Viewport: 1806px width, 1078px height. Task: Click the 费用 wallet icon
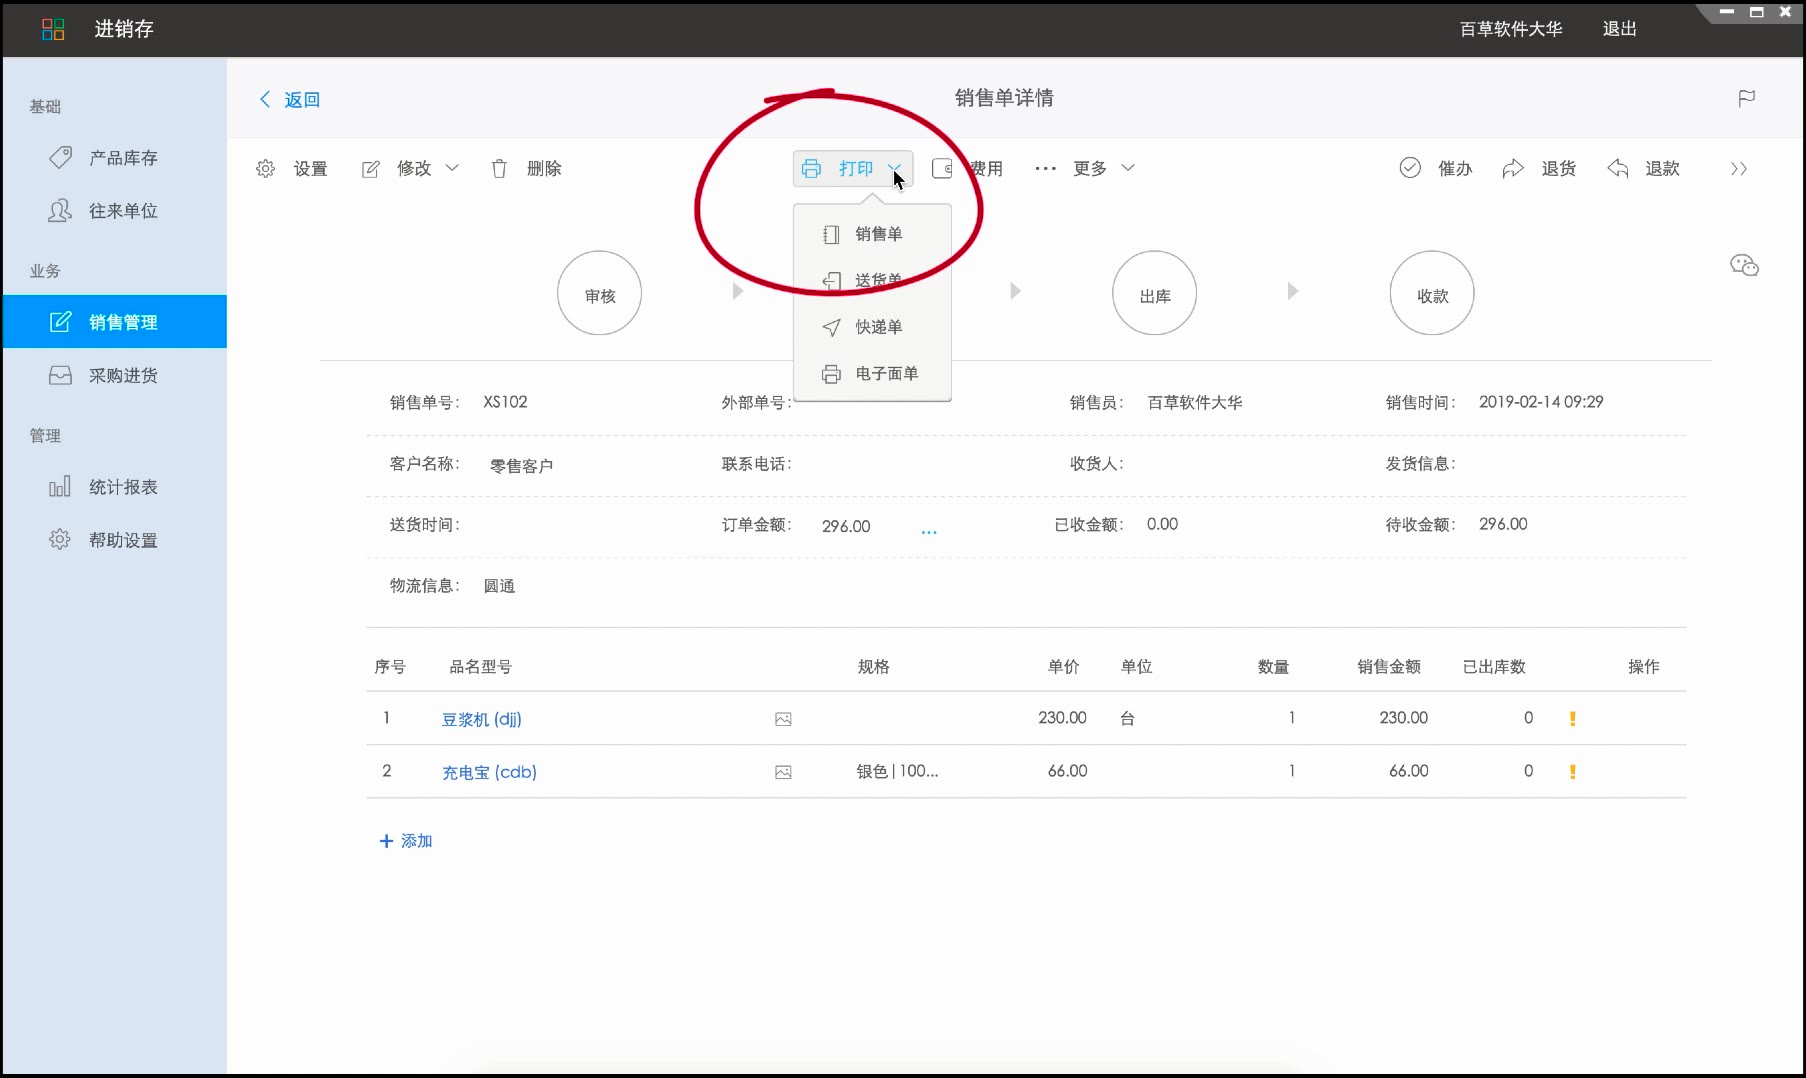click(942, 168)
